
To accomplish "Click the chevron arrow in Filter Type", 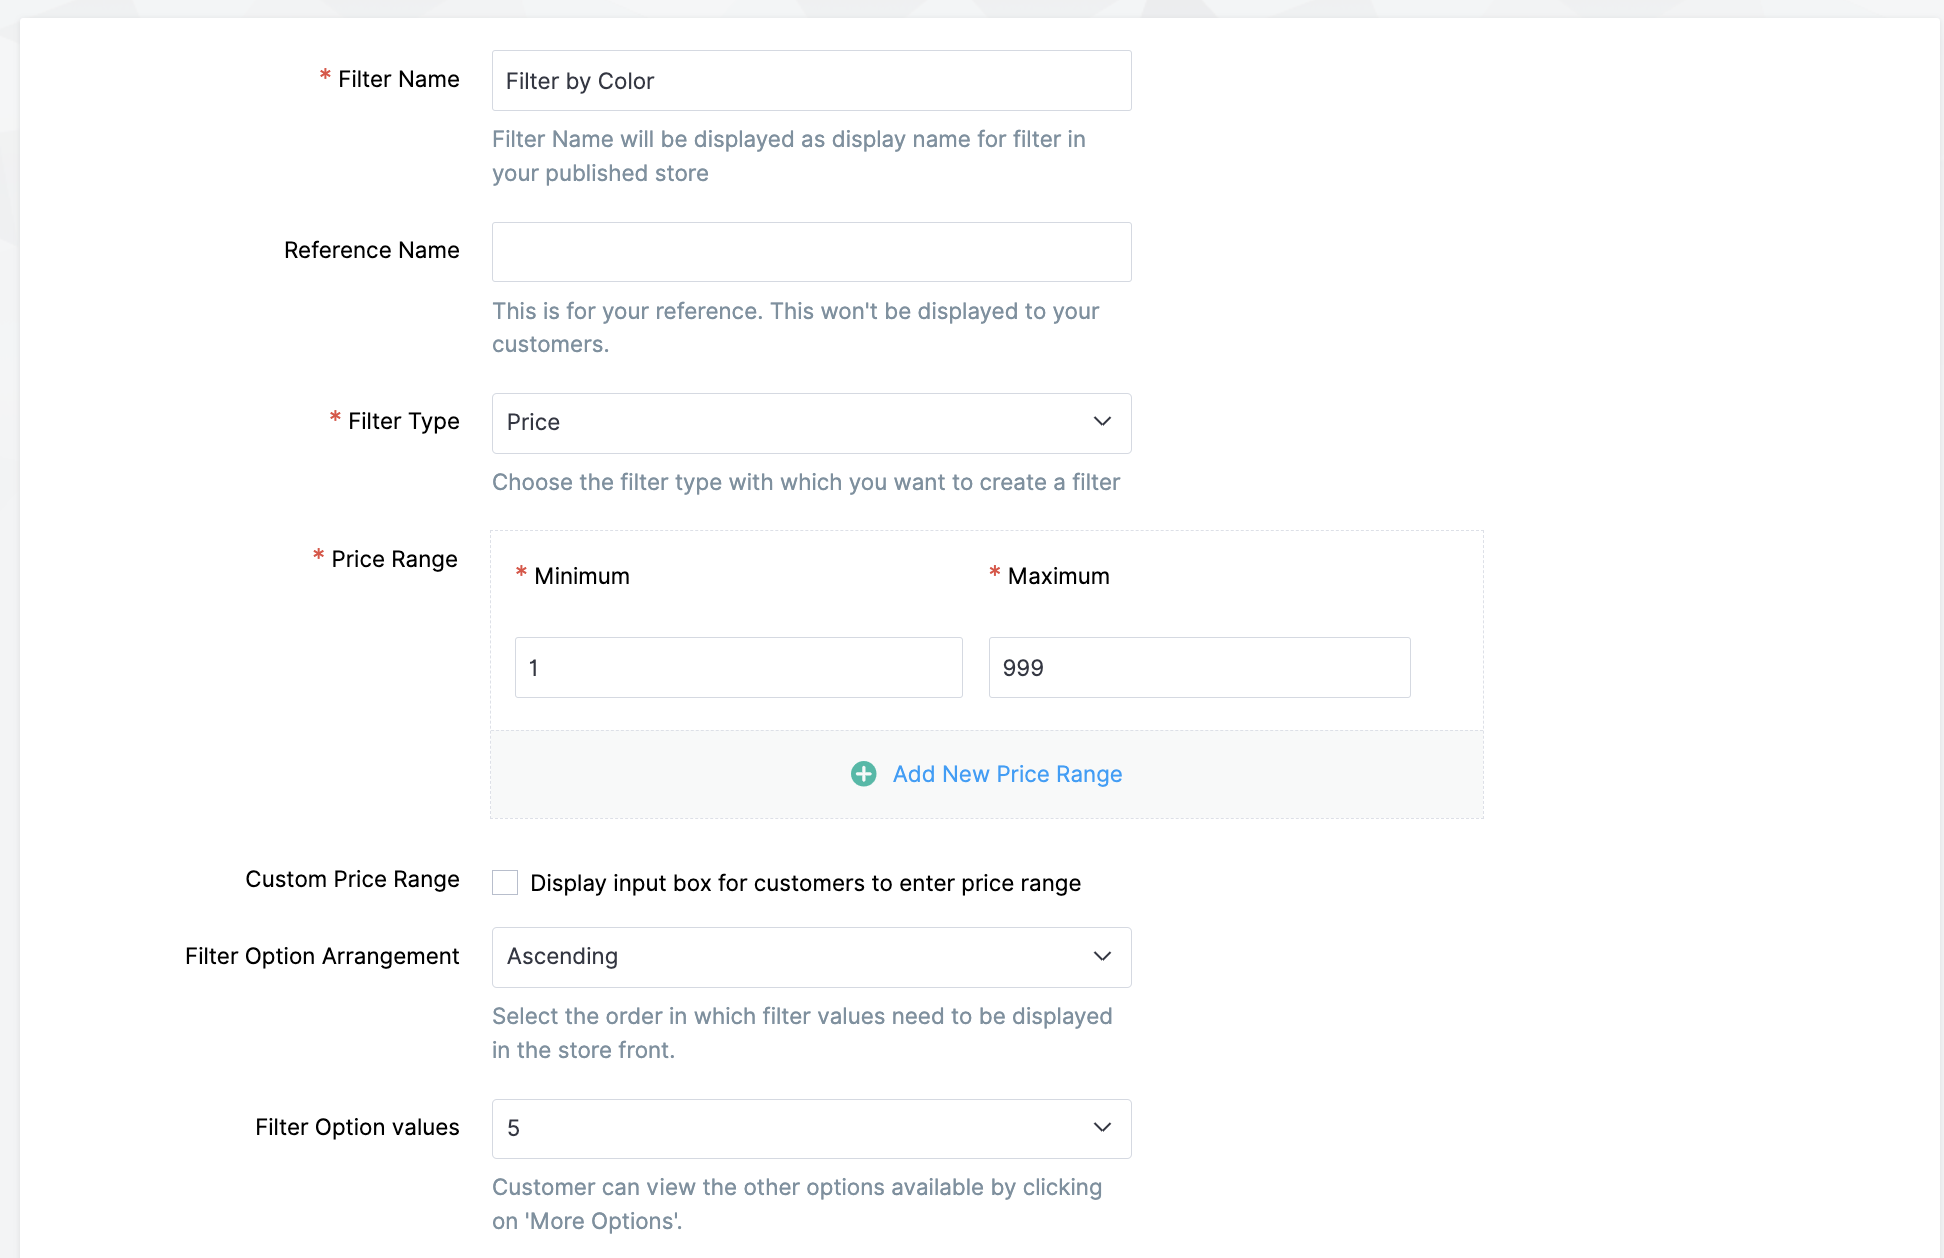I will point(1102,421).
